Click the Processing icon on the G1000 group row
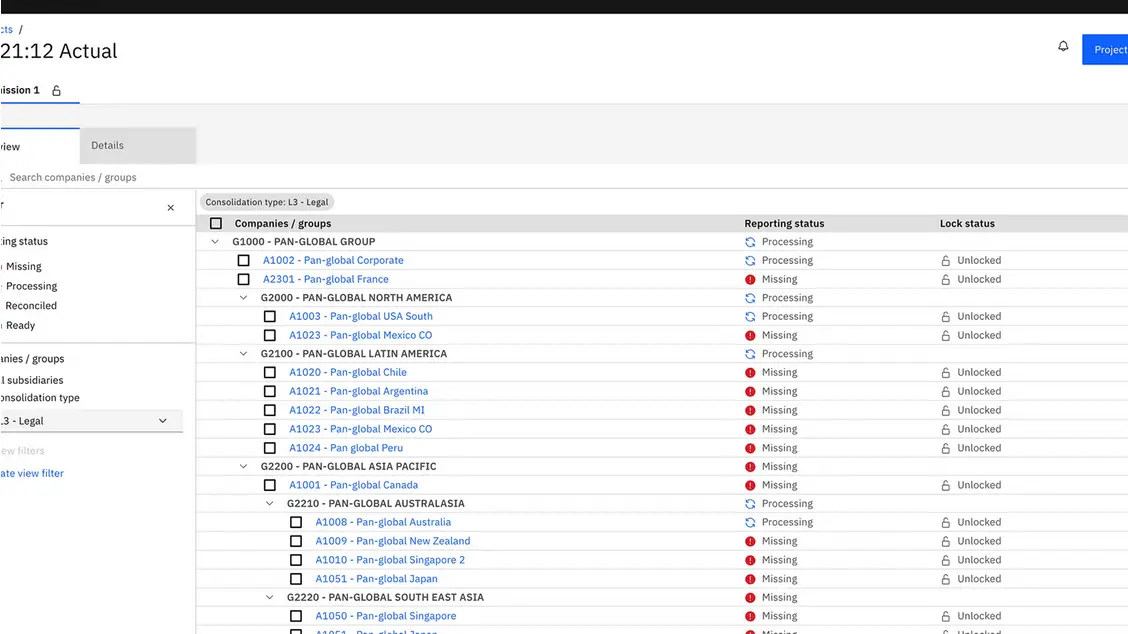 click(x=750, y=242)
